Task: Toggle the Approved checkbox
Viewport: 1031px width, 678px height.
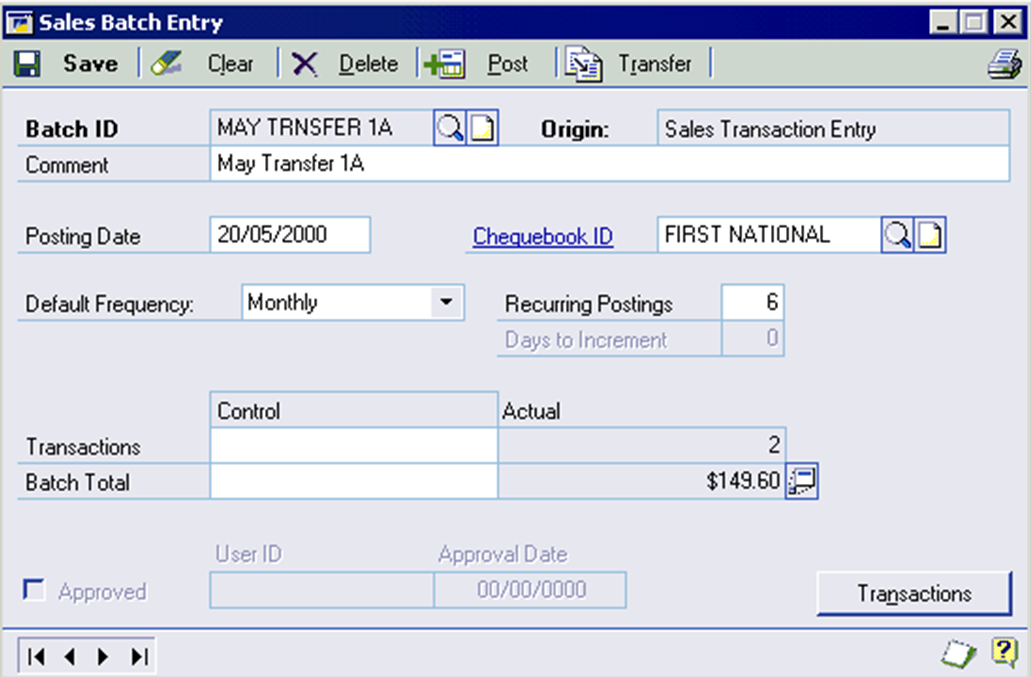Action: click(x=34, y=591)
